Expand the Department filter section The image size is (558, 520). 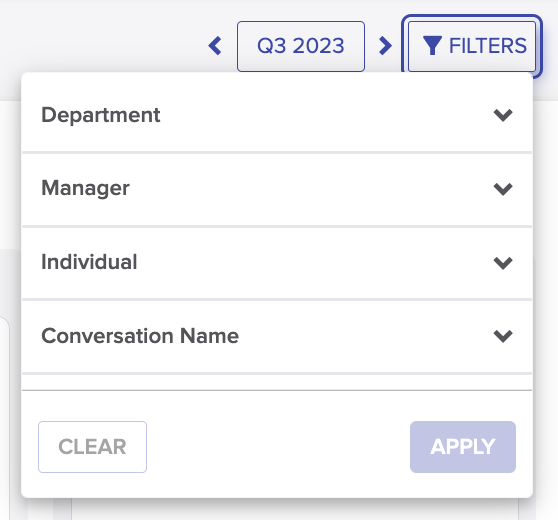tap(277, 115)
